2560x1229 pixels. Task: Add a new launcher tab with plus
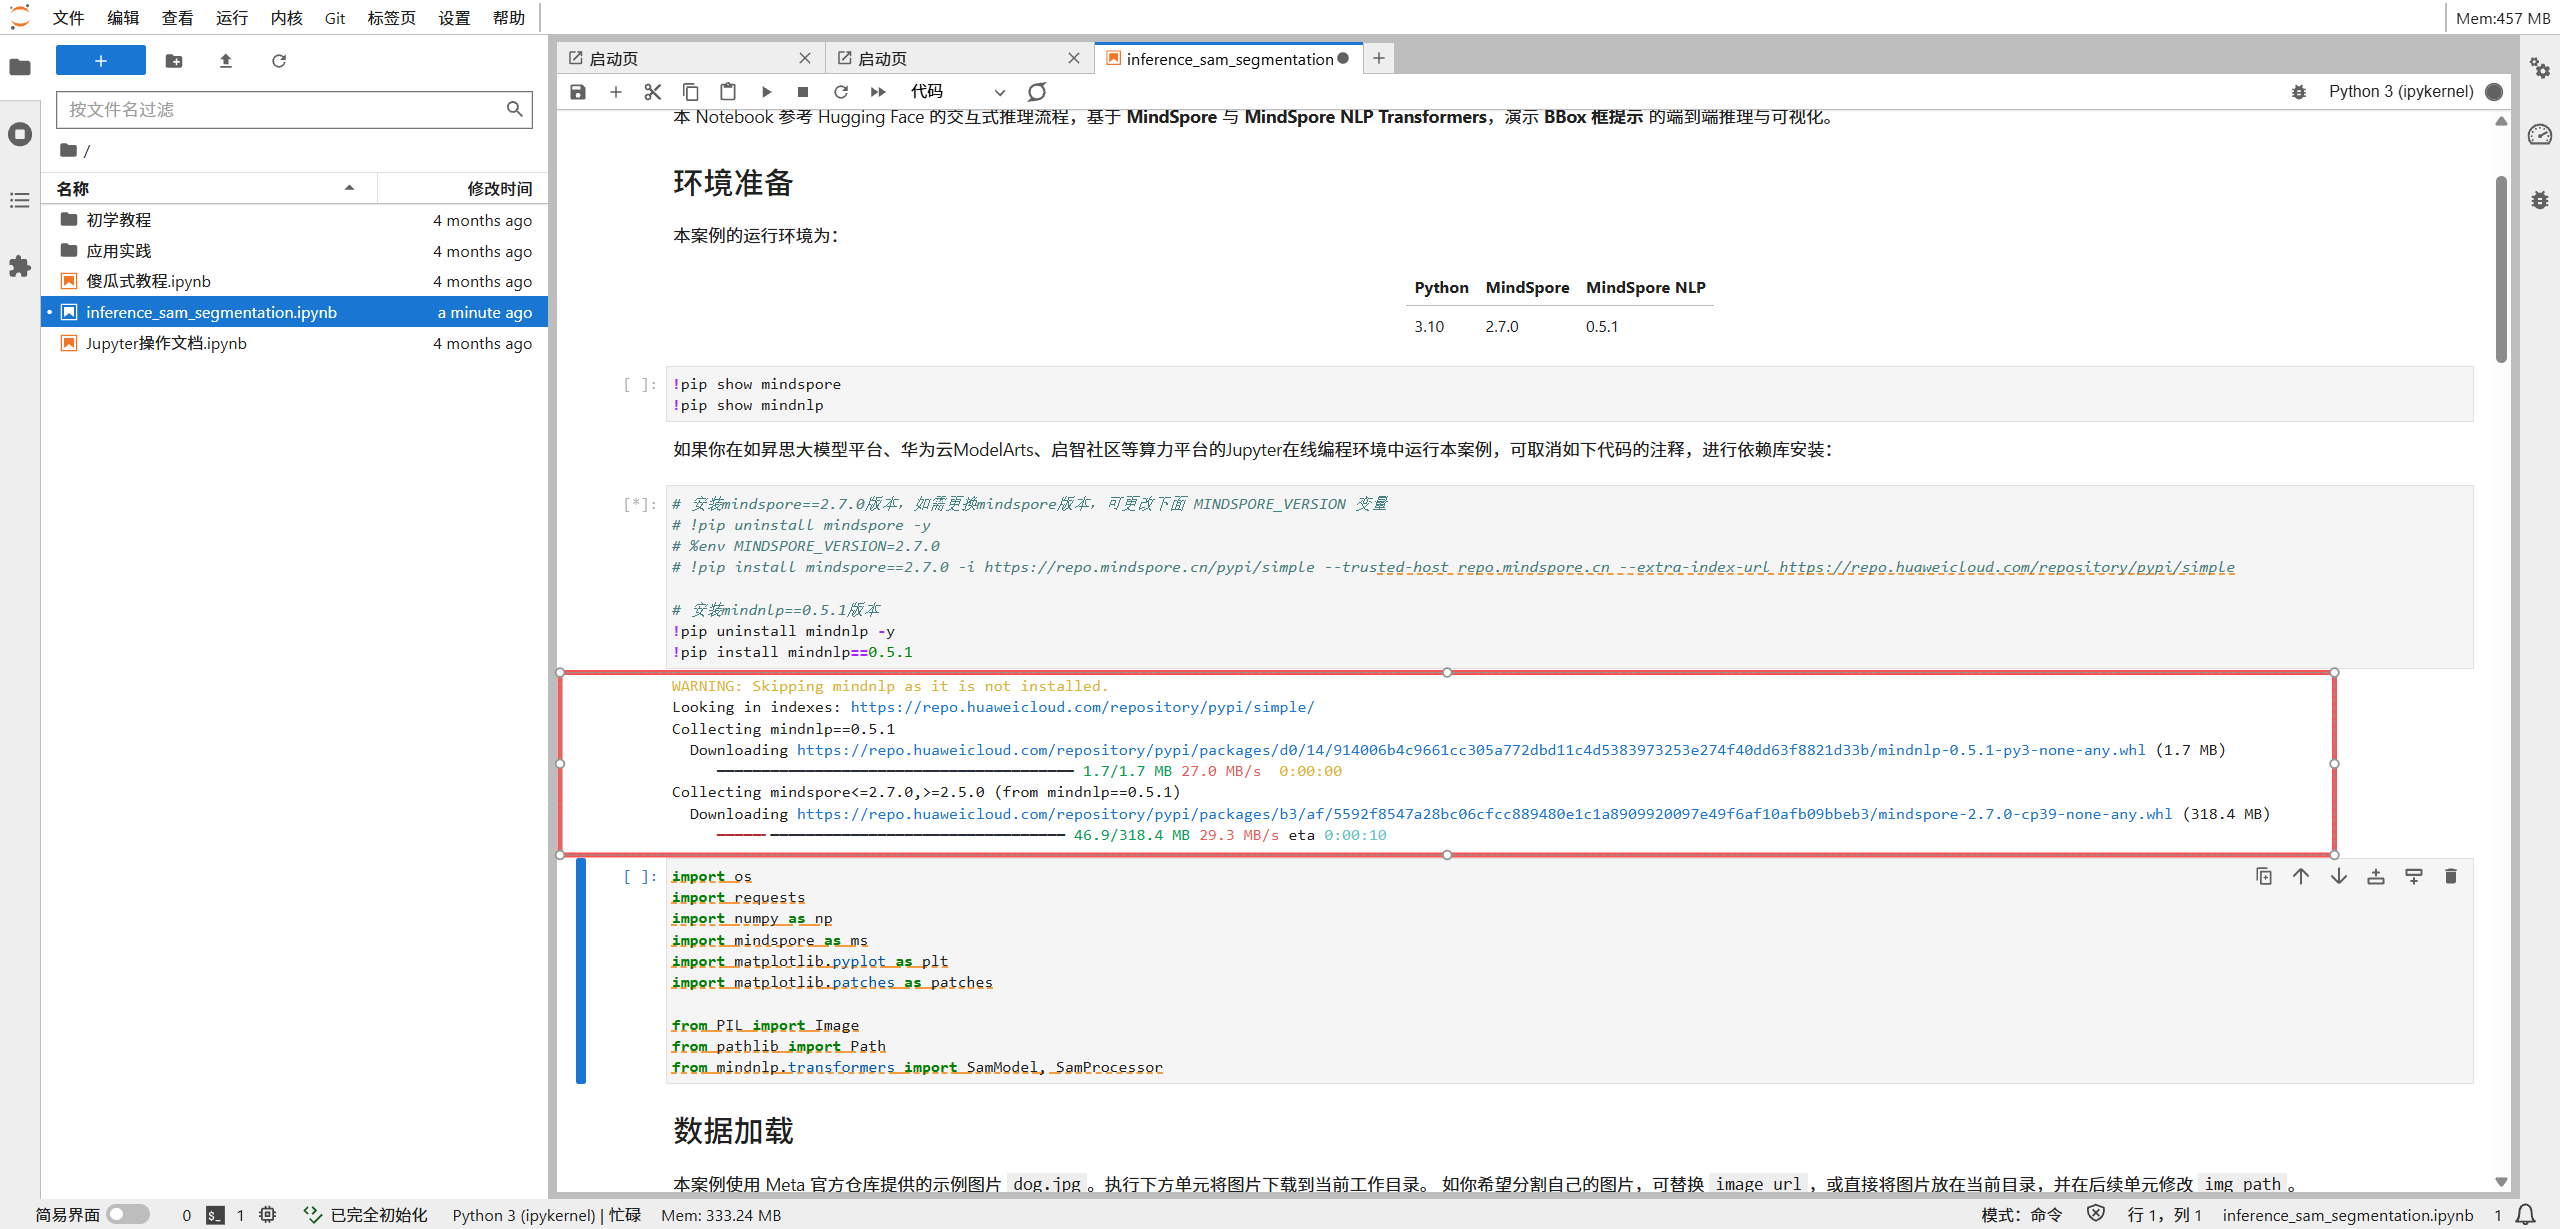tap(1379, 59)
